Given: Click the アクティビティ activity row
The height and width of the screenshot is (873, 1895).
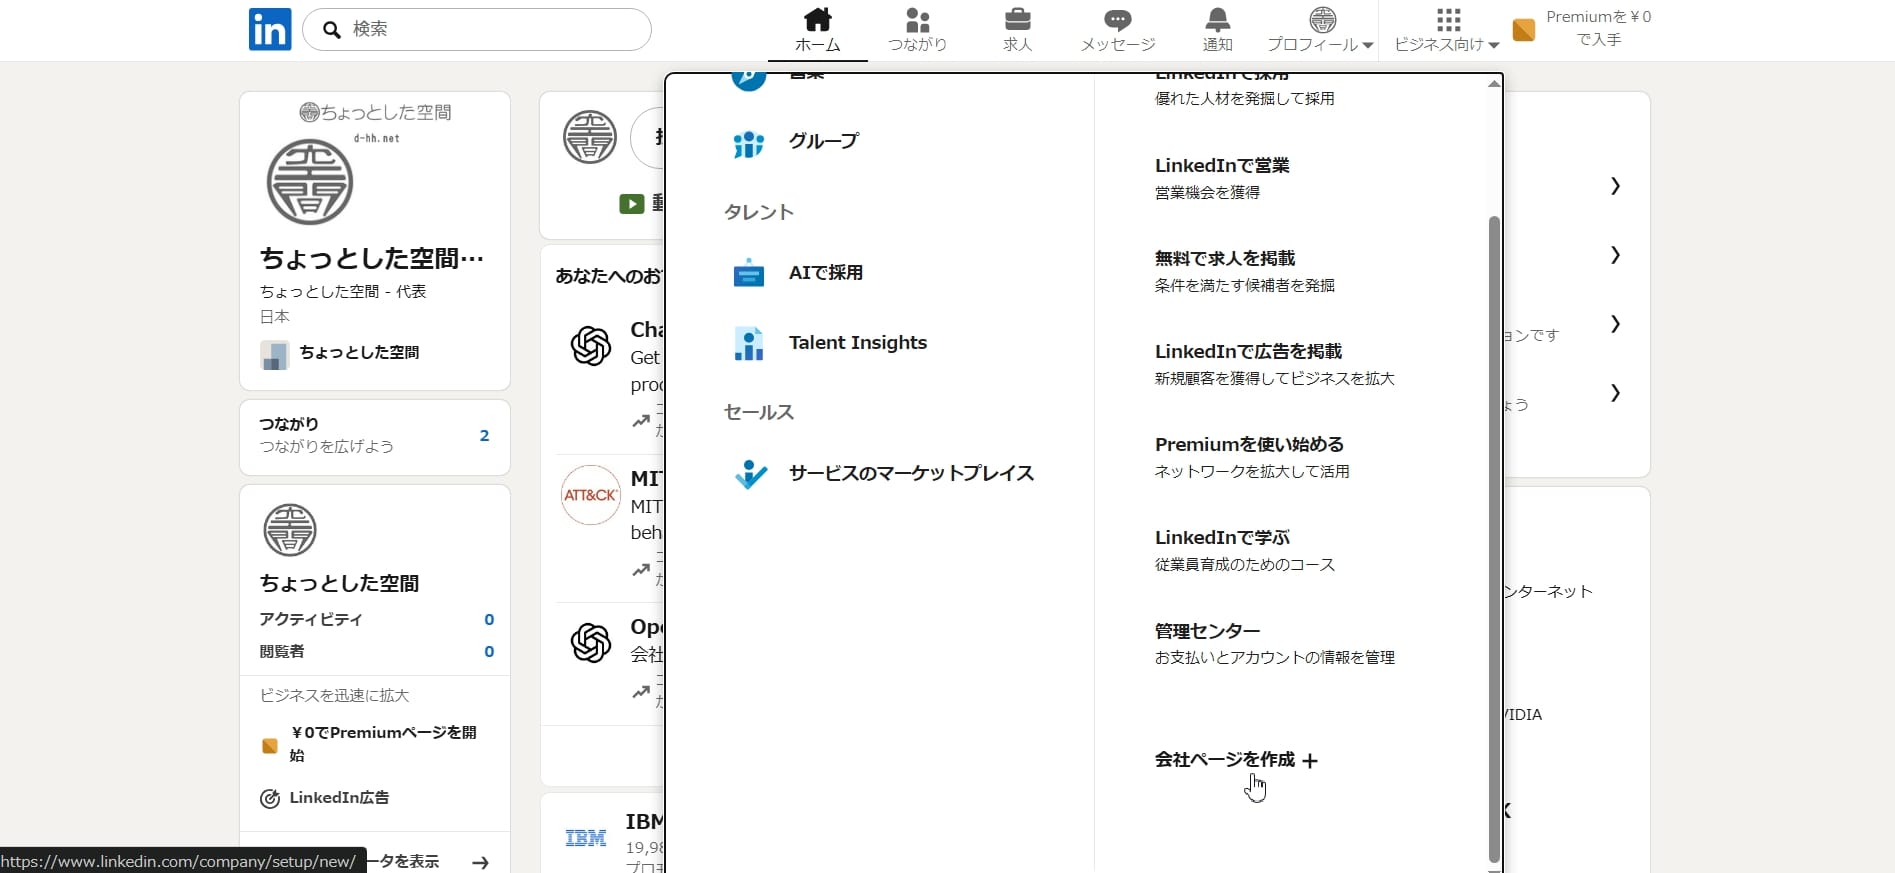Looking at the screenshot, I should [x=375, y=619].
